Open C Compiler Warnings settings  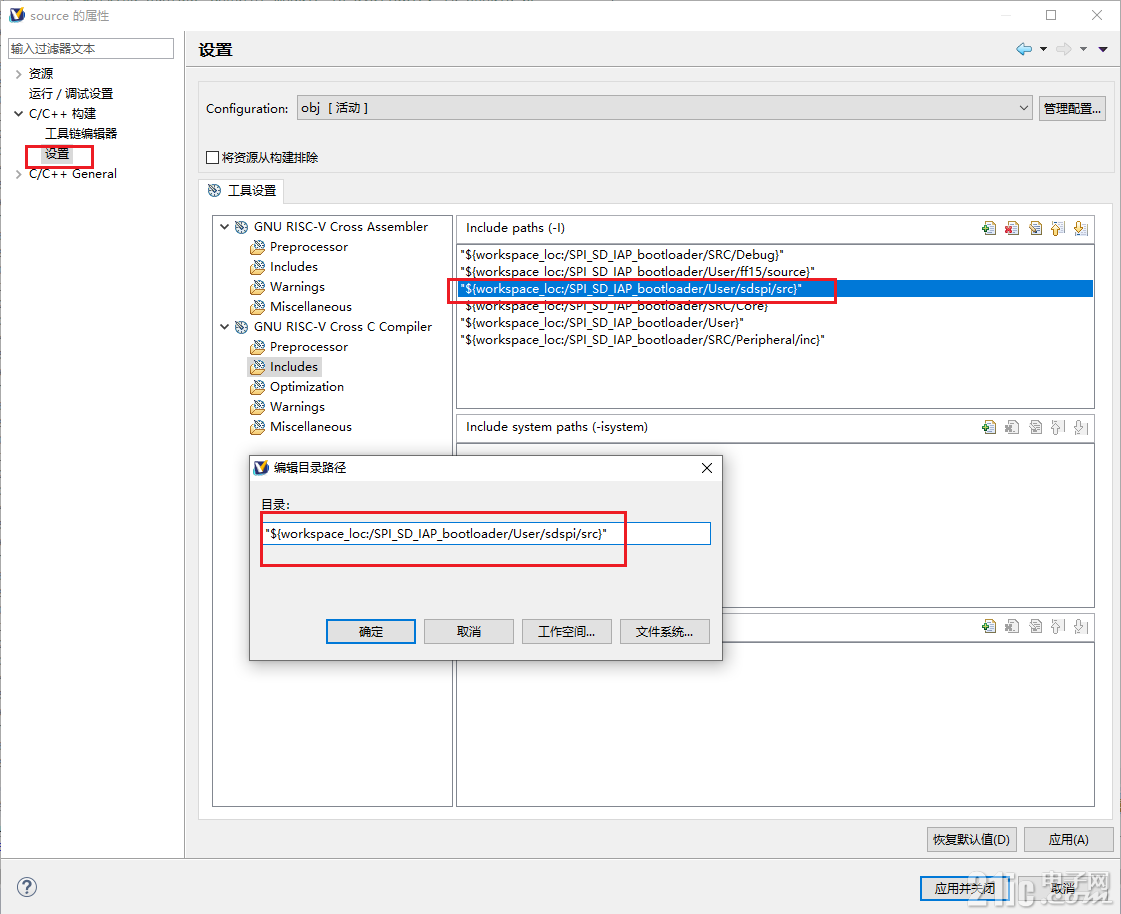click(297, 407)
